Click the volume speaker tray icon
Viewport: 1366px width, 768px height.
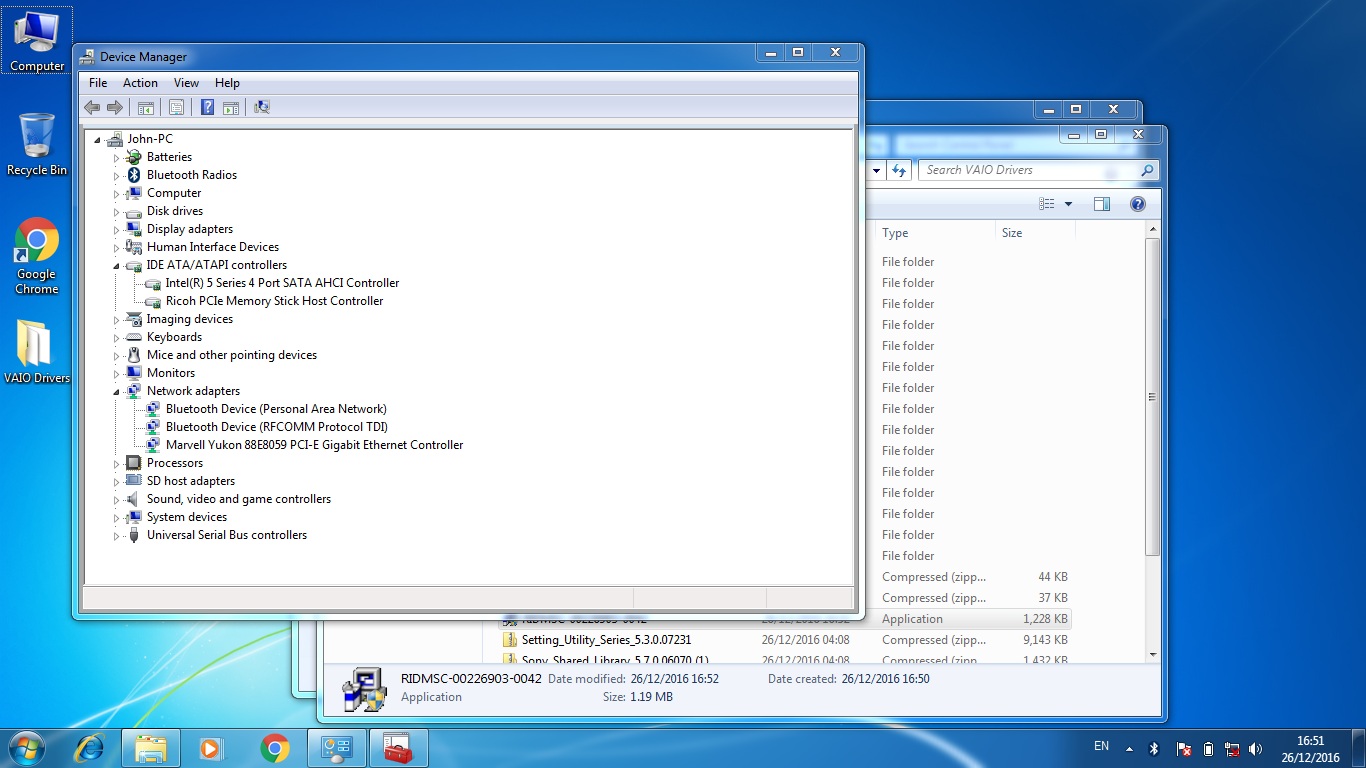(1256, 748)
